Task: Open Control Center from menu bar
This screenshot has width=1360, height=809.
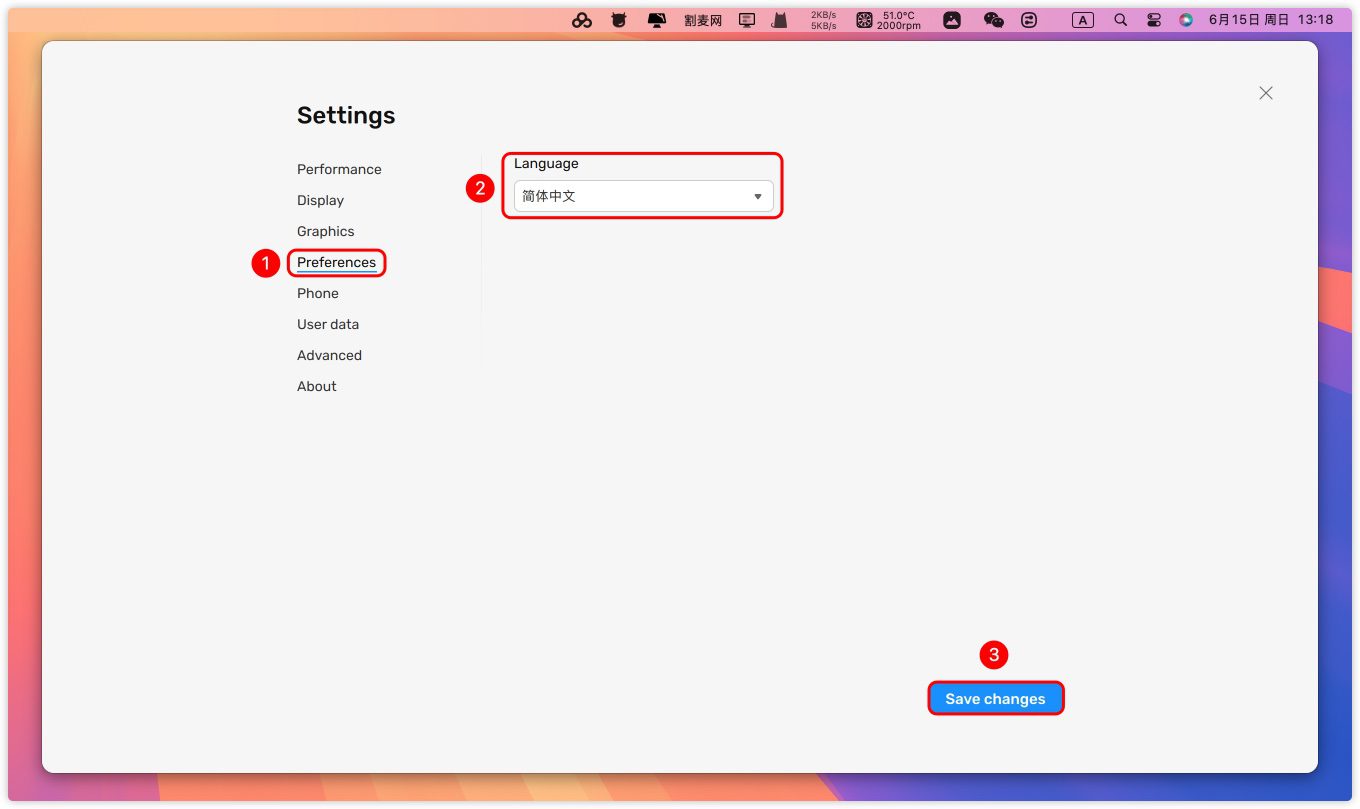Action: 1153,20
